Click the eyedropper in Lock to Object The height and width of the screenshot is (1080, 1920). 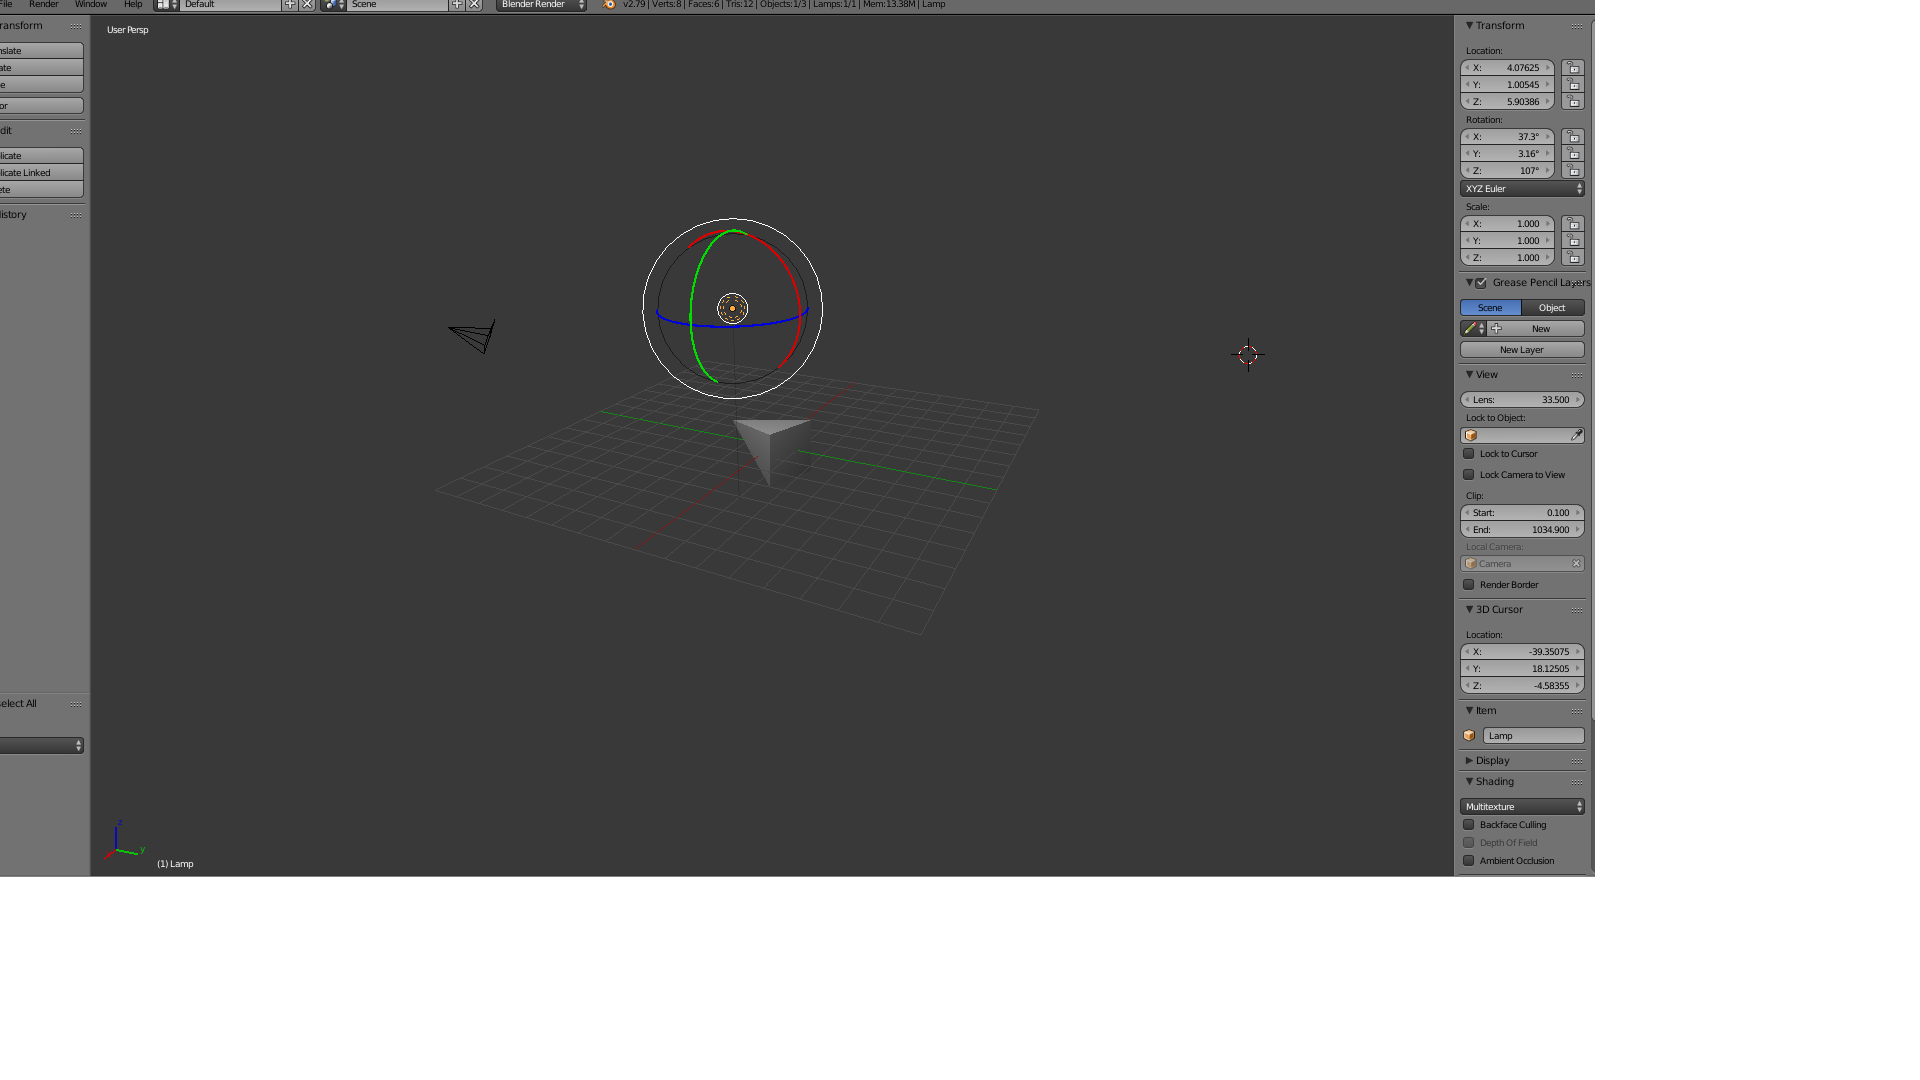[1576, 436]
